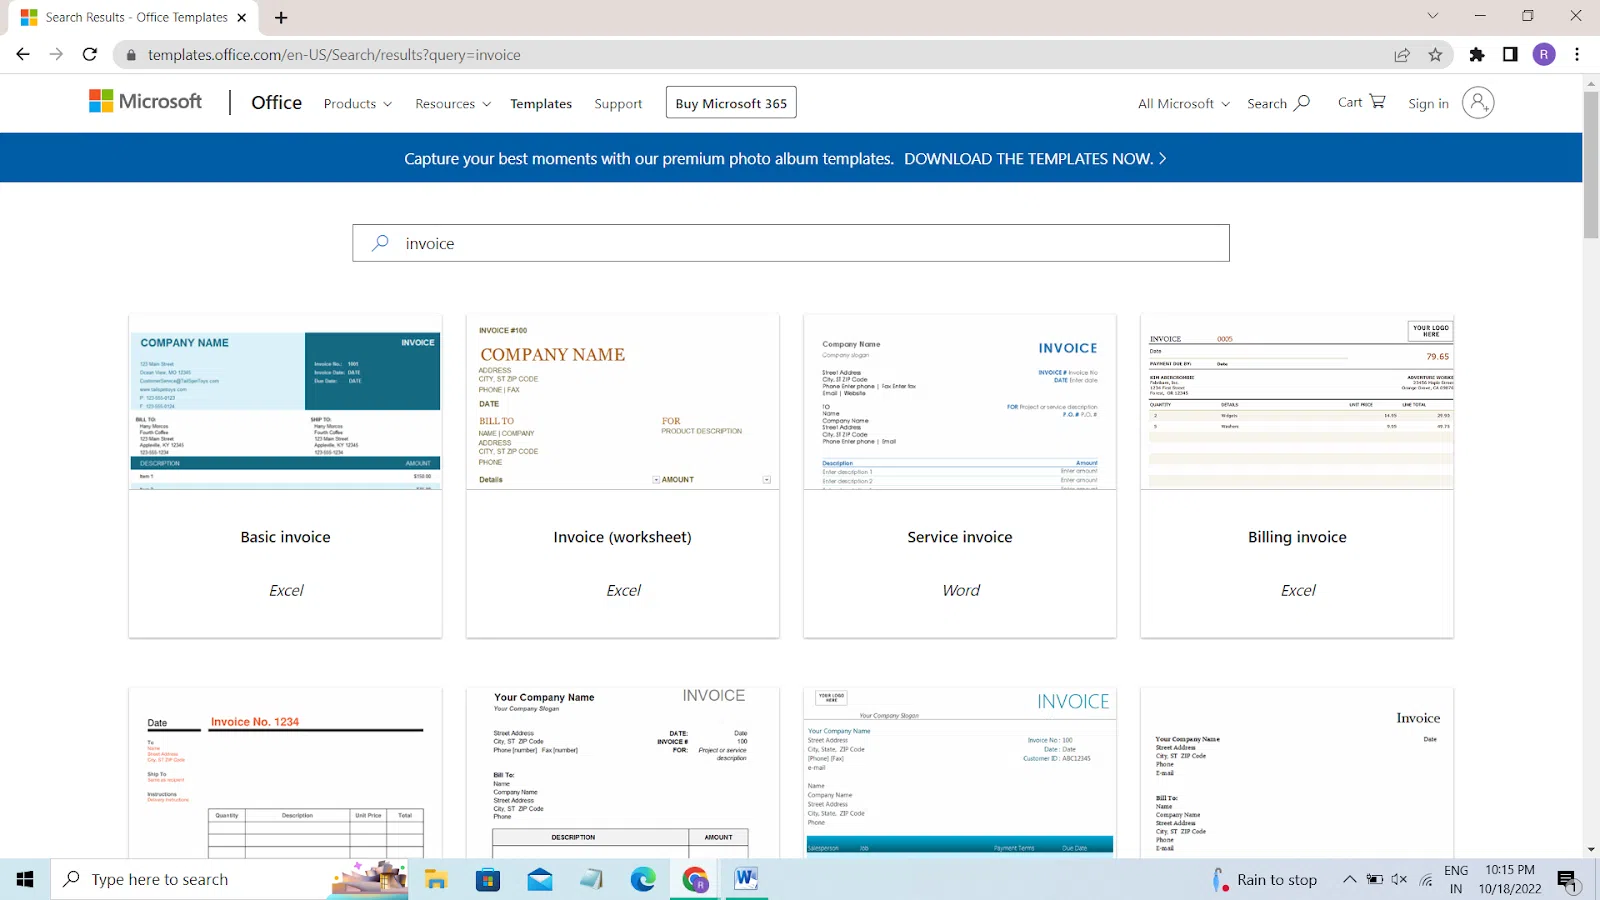Open Invoice (worksheet) template thumbnail
This screenshot has height=900, width=1600.
coord(622,403)
